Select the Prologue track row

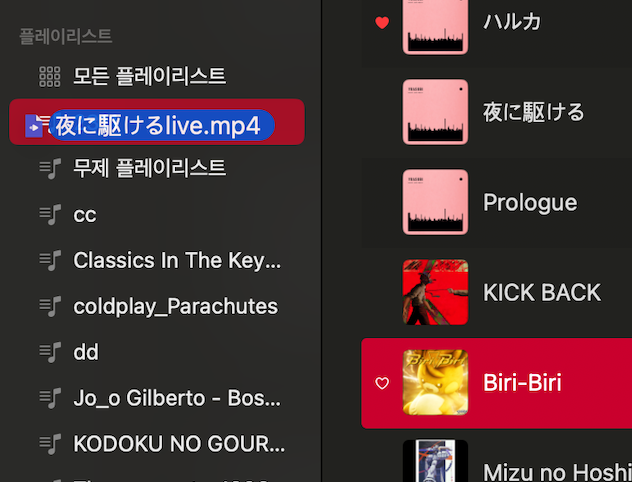(x=497, y=202)
